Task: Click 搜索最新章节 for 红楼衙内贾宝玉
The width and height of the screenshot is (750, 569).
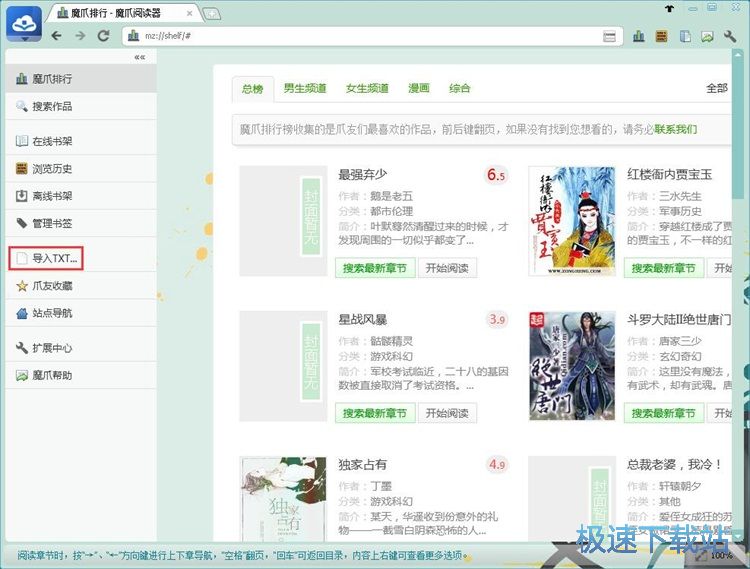Action: pos(663,268)
